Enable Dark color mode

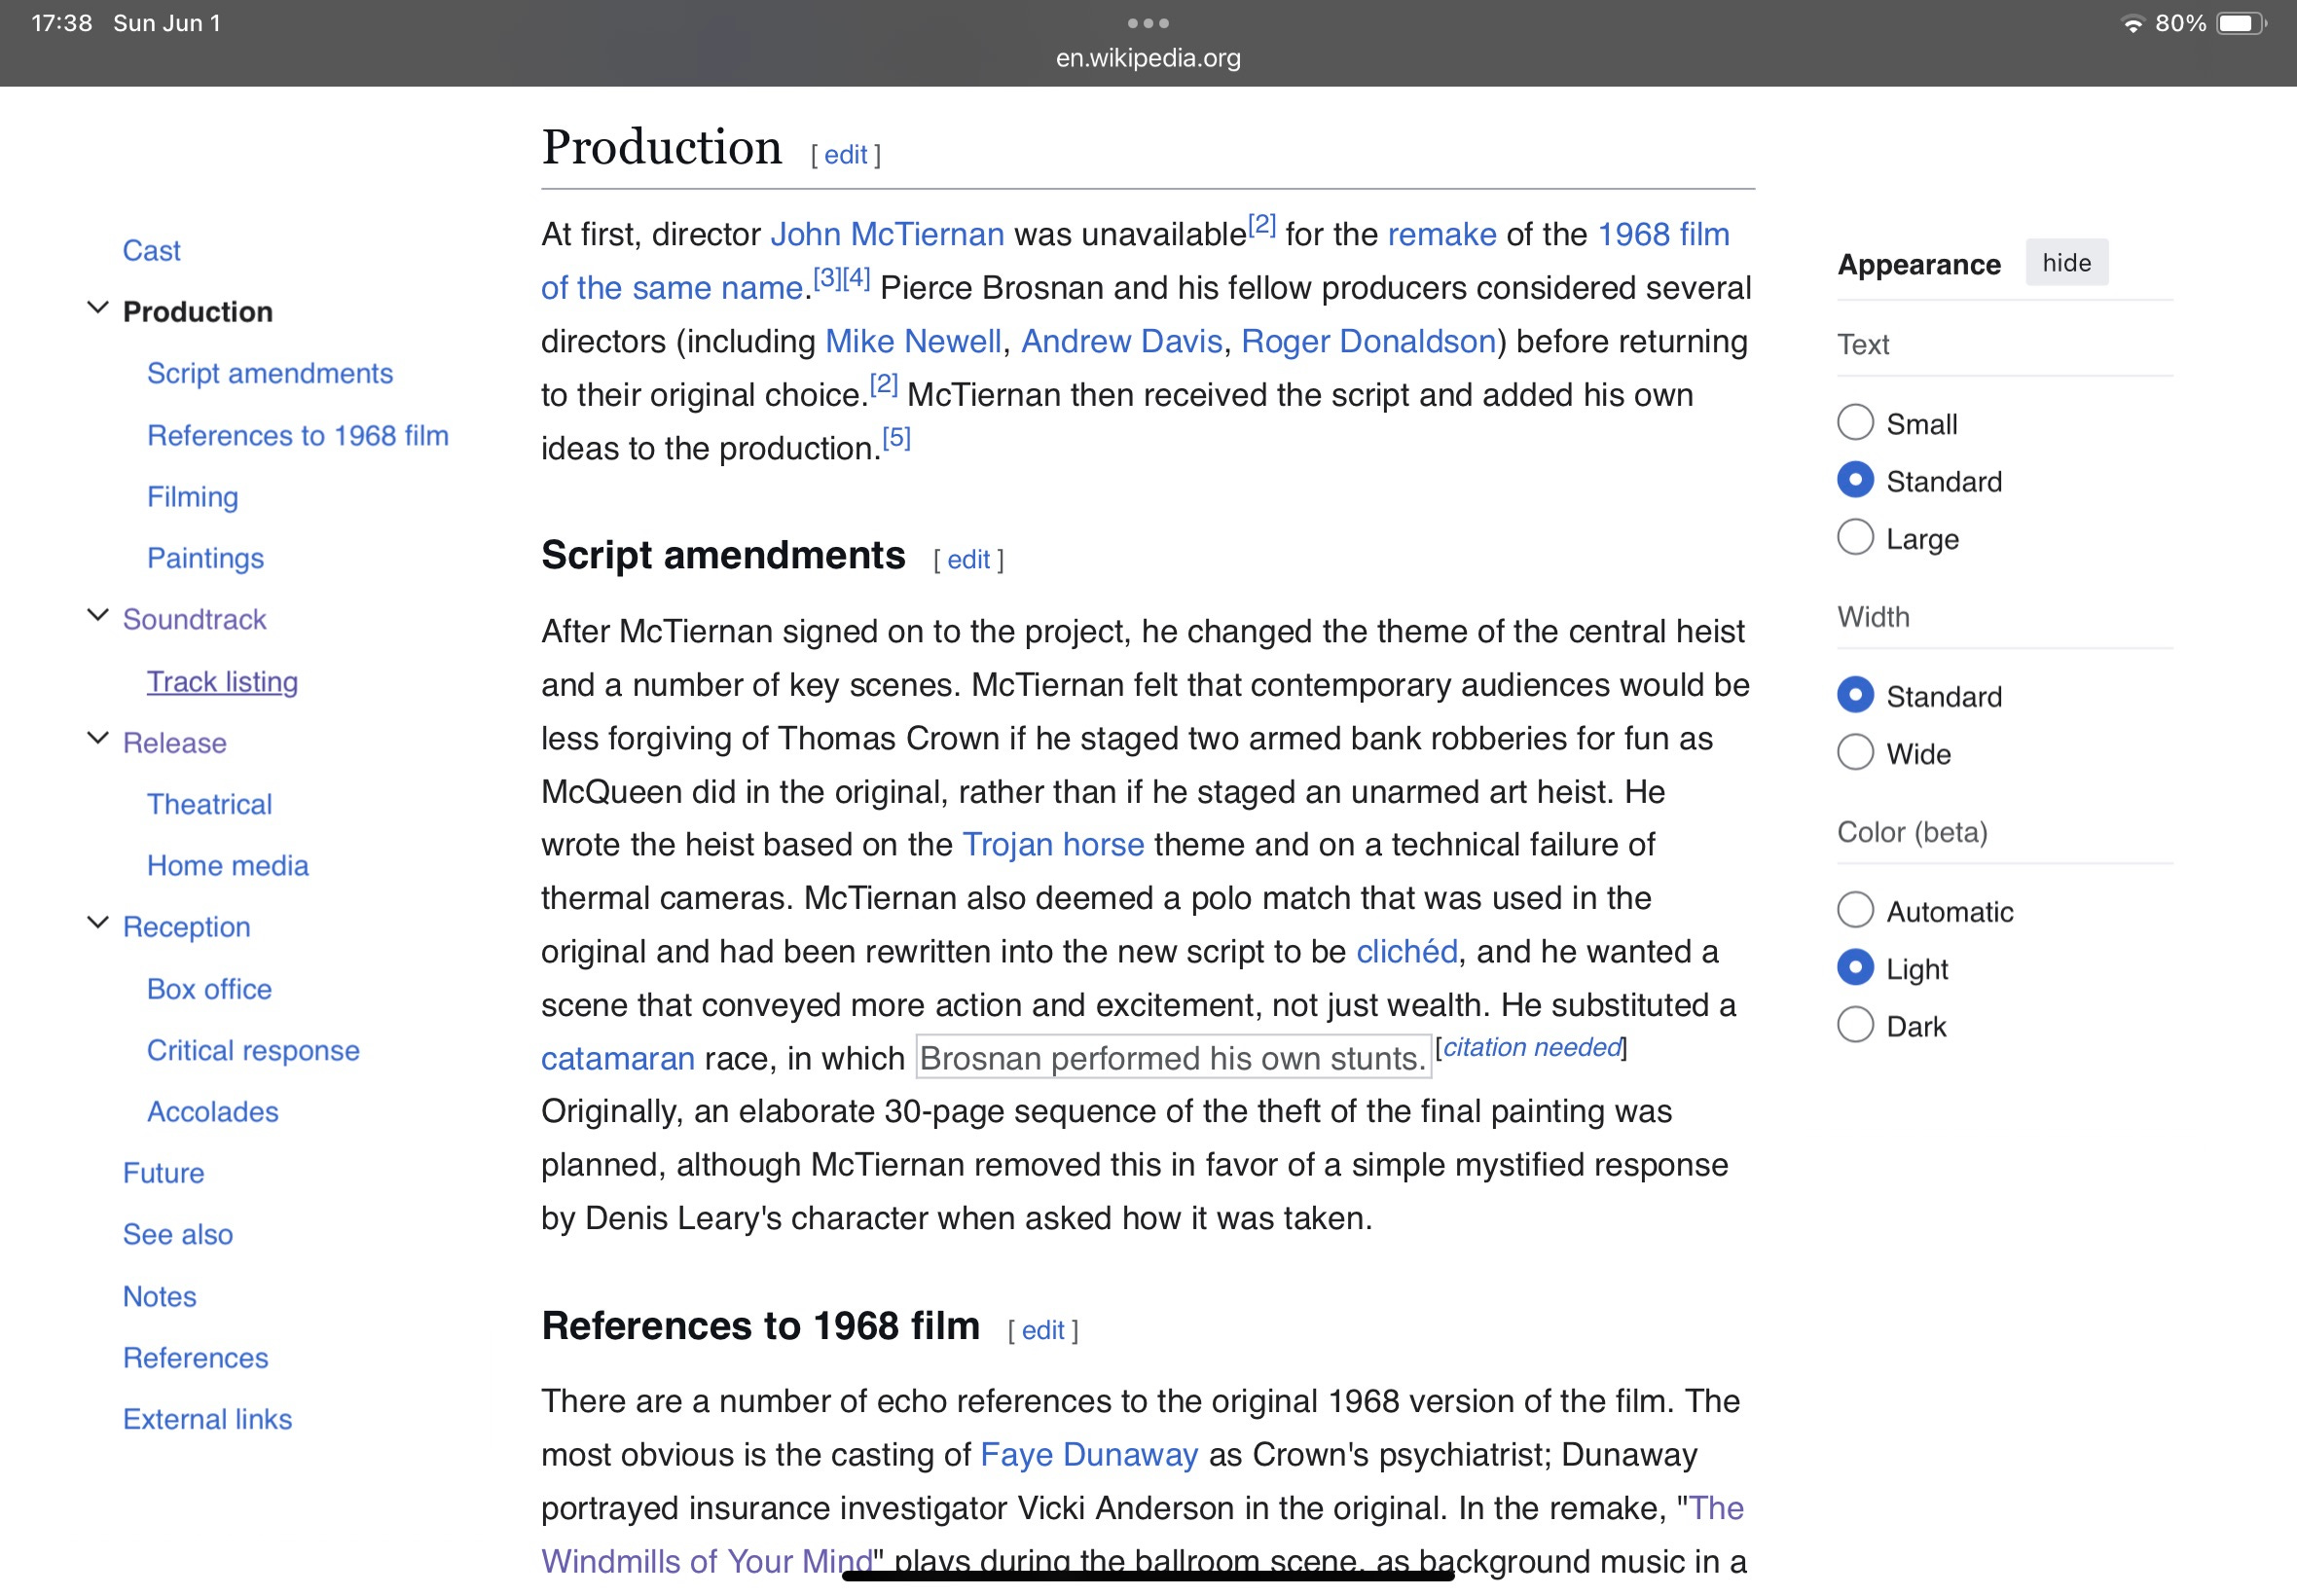tap(1855, 1025)
